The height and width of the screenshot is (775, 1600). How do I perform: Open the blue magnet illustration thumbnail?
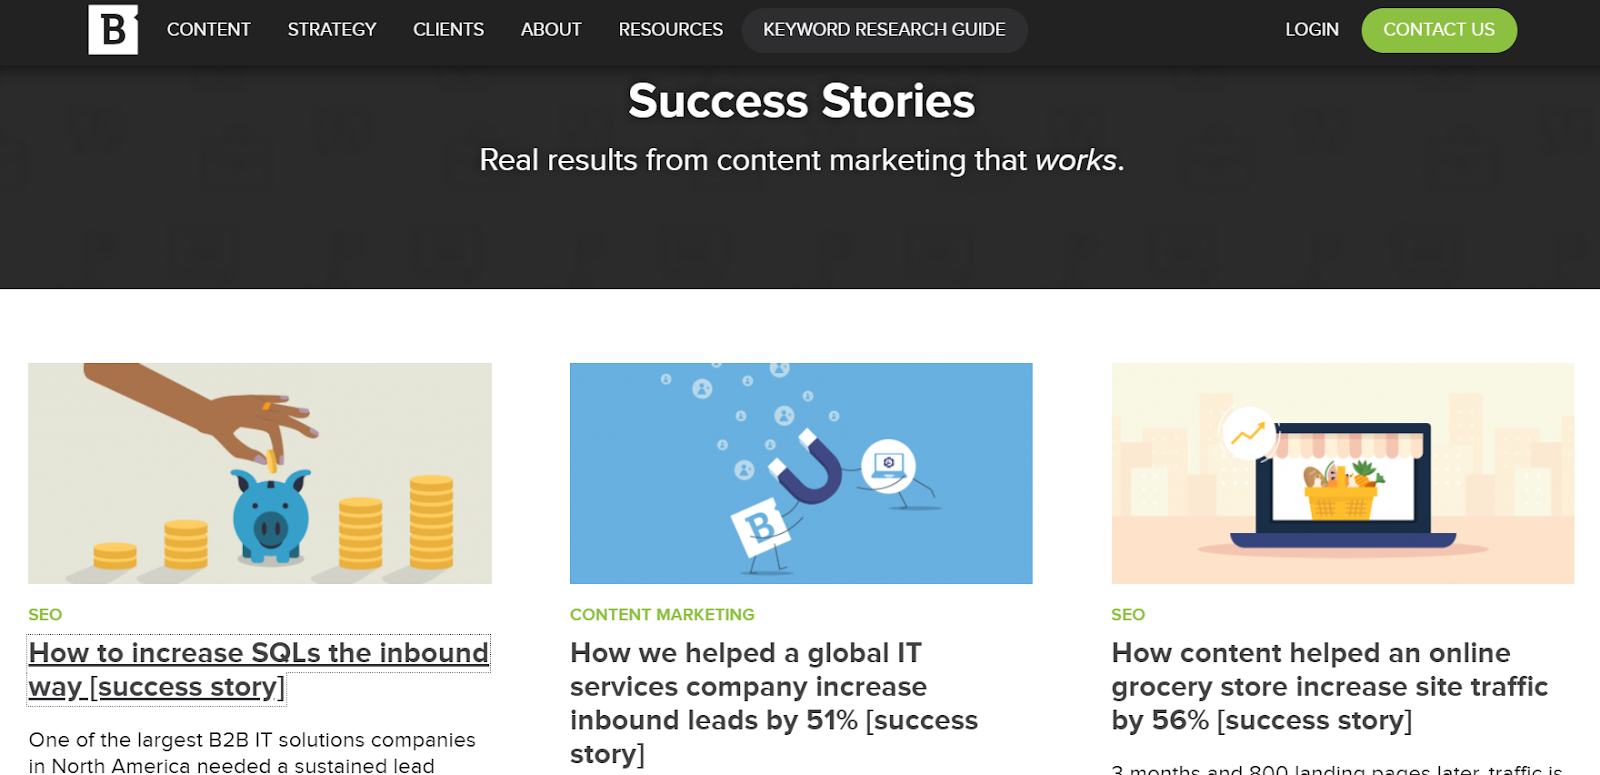tap(801, 473)
